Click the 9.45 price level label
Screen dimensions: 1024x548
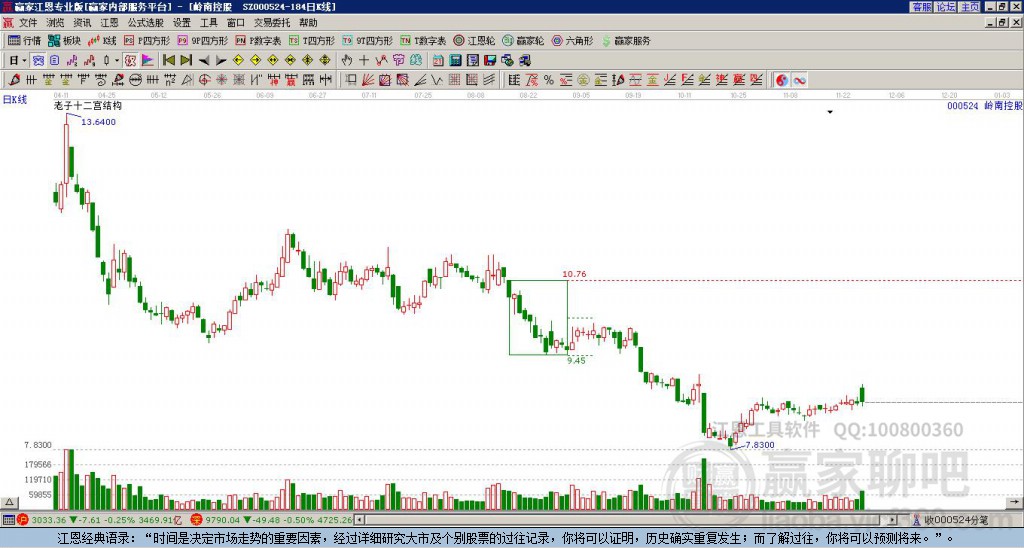[577, 361]
